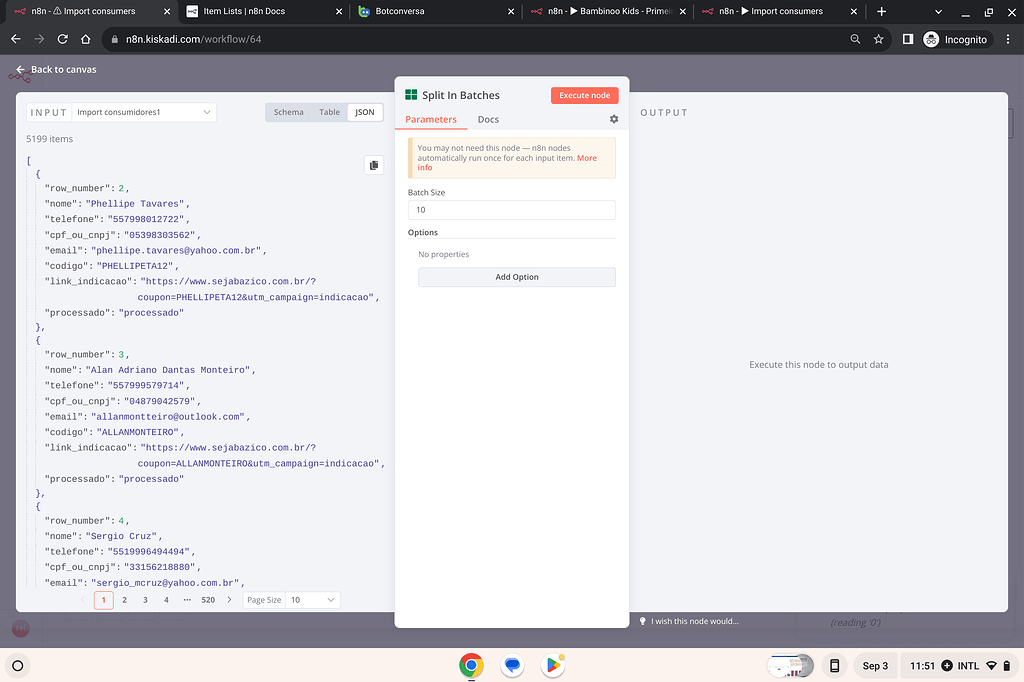Viewport: 1024px width, 682px height.
Task: Click the Batch Size input field
Action: (512, 210)
